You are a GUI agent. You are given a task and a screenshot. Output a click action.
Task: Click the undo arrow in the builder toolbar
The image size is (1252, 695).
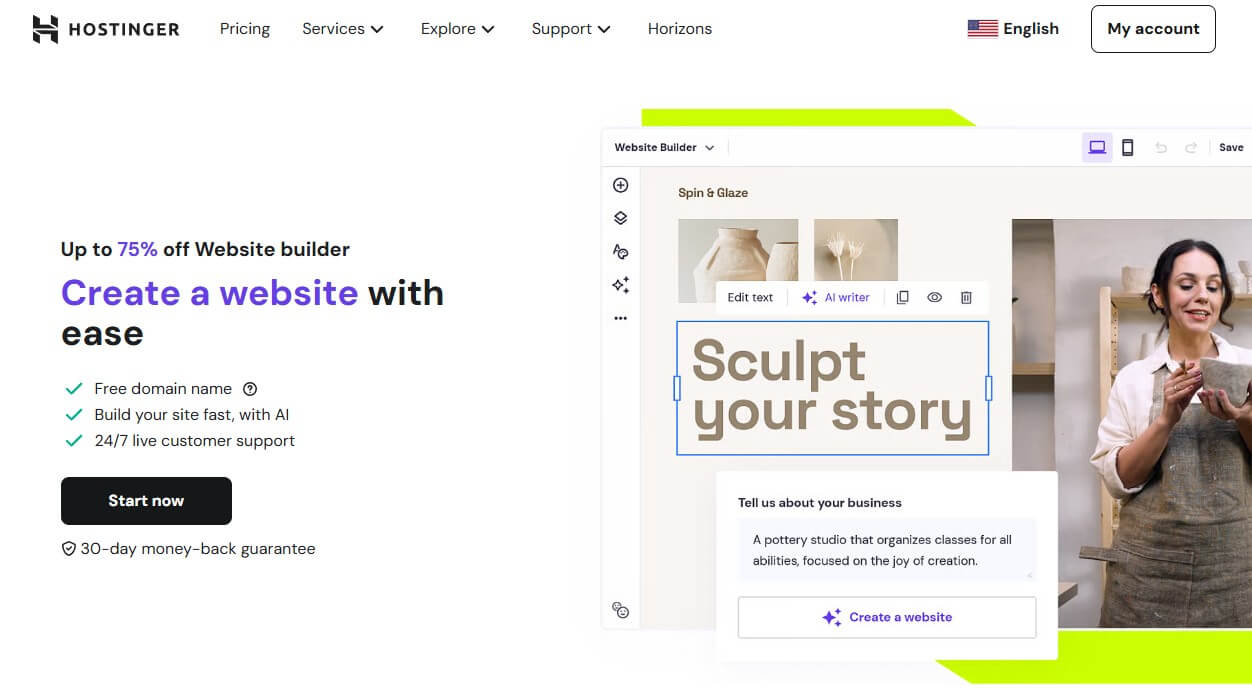tap(1160, 147)
